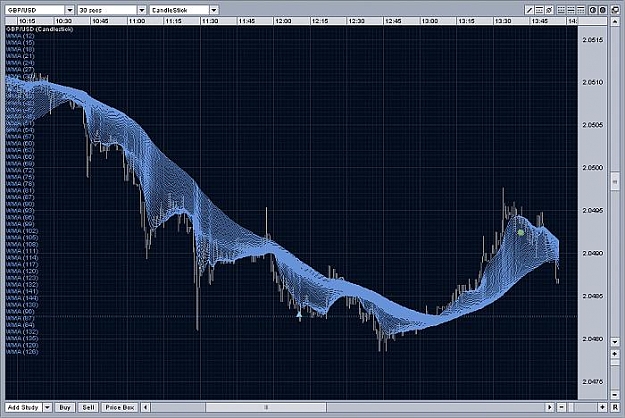The width and height of the screenshot is (625, 418).
Task: Click the 11:00 time axis label
Action: (x=137, y=21)
